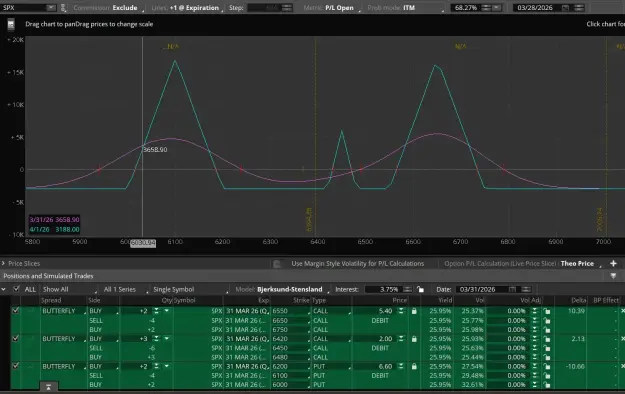Open Theo Price calculation dropdown
625x394 pixels.
(581, 263)
